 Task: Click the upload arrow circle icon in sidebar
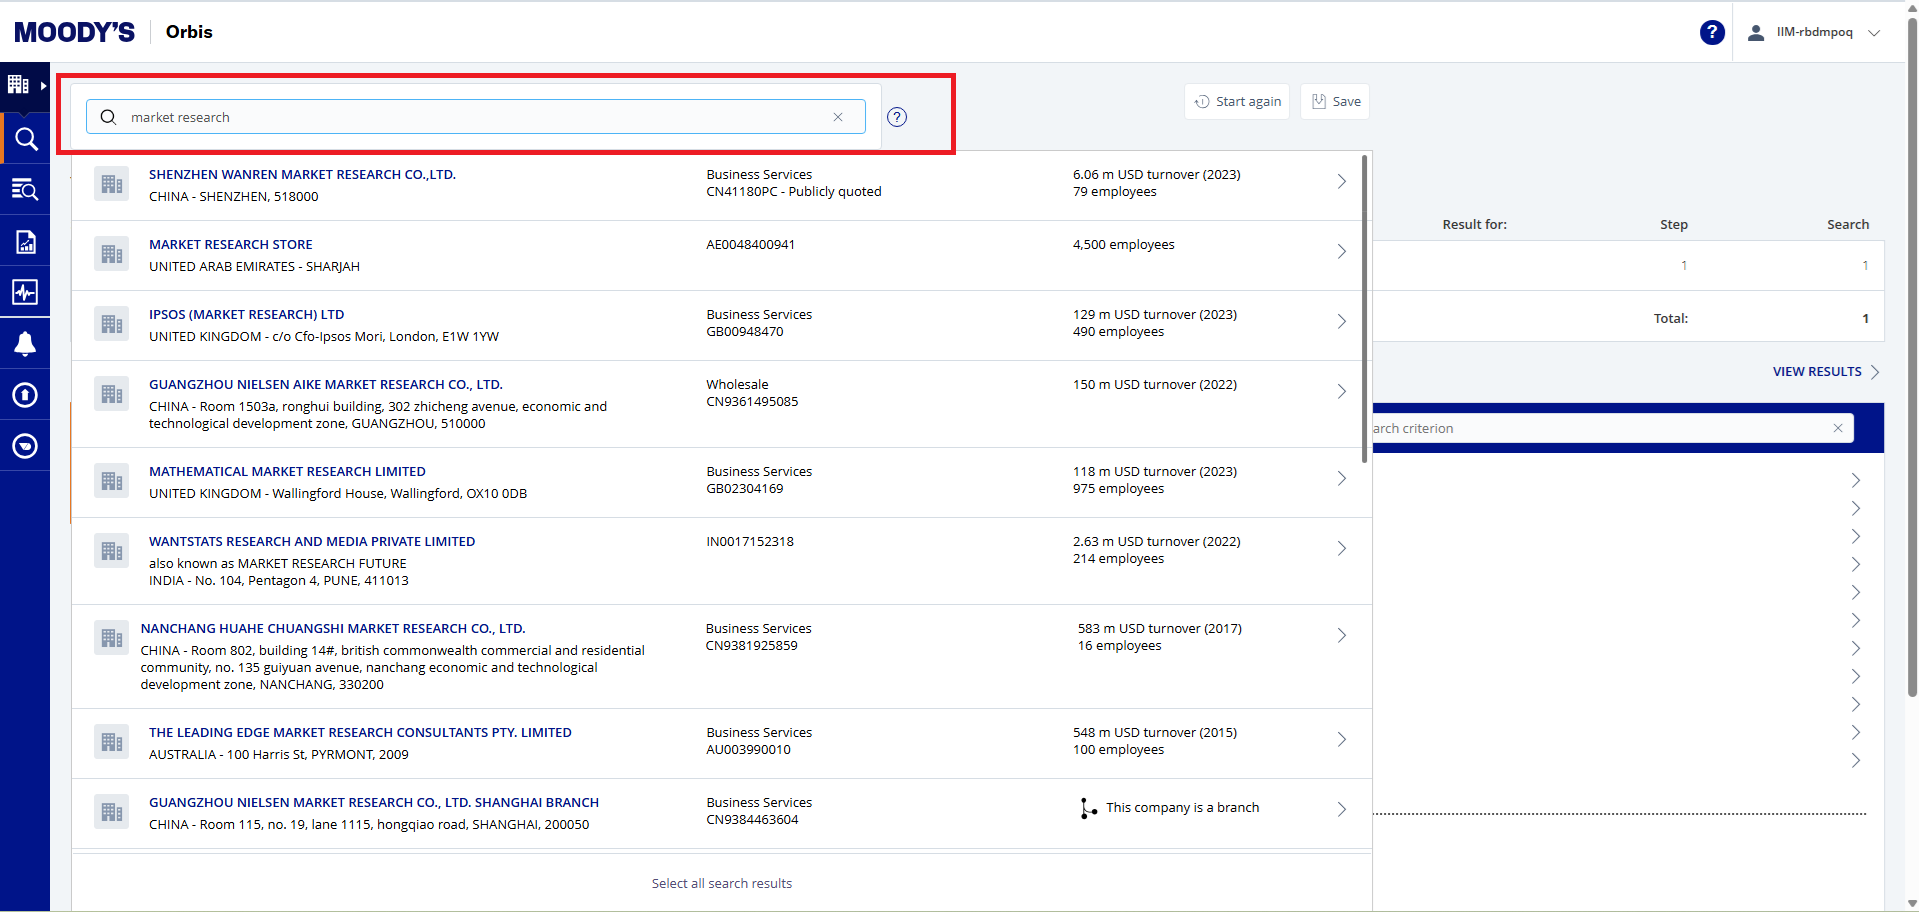pyautogui.click(x=25, y=395)
